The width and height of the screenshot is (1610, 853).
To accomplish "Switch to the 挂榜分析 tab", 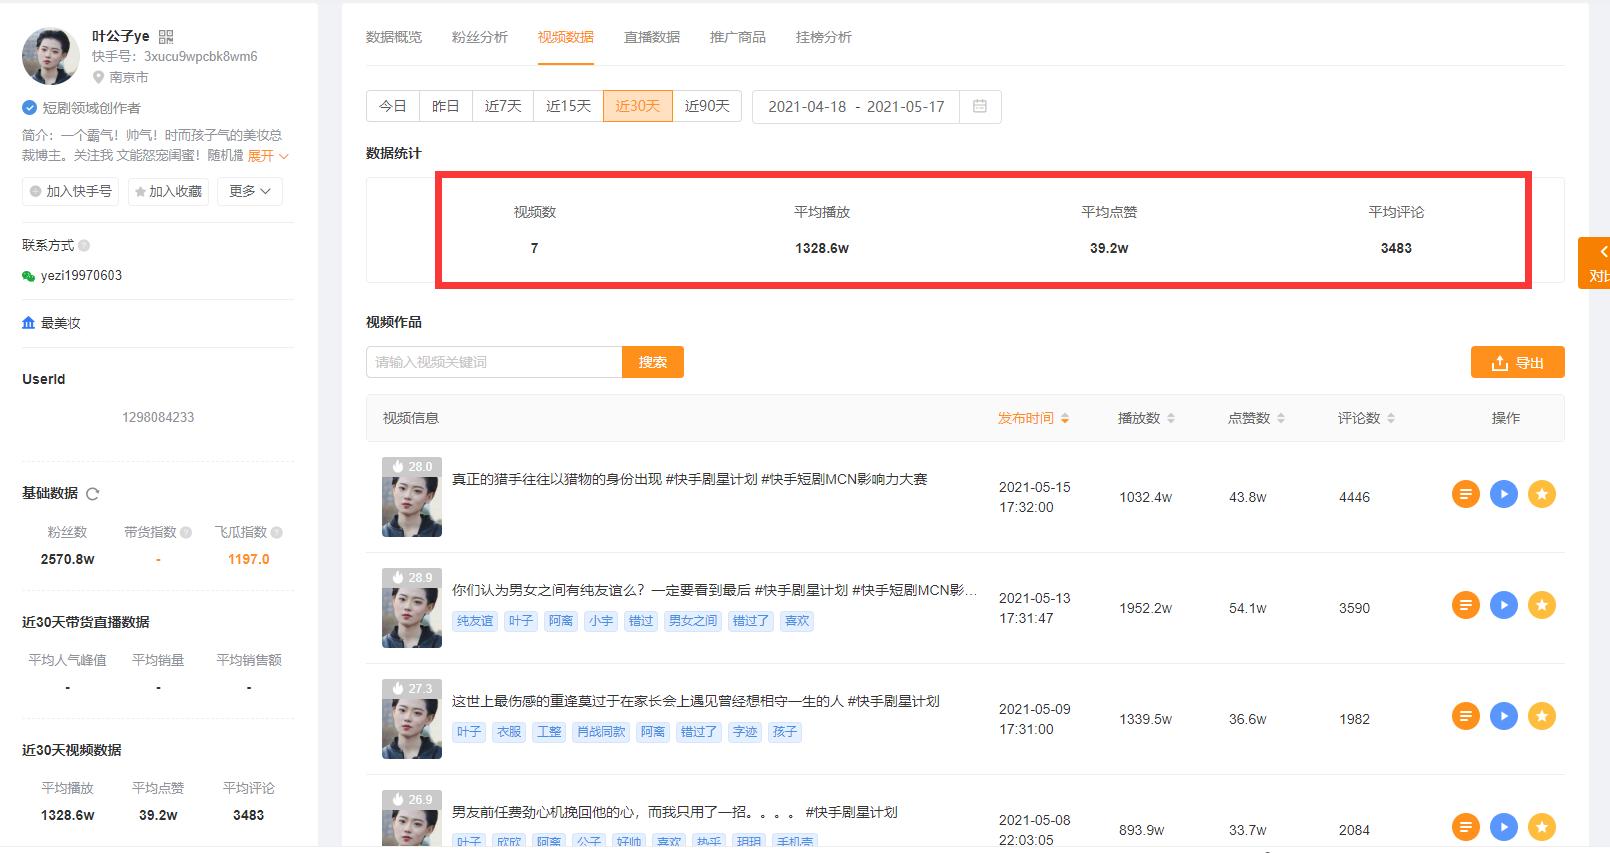I will tap(824, 37).
